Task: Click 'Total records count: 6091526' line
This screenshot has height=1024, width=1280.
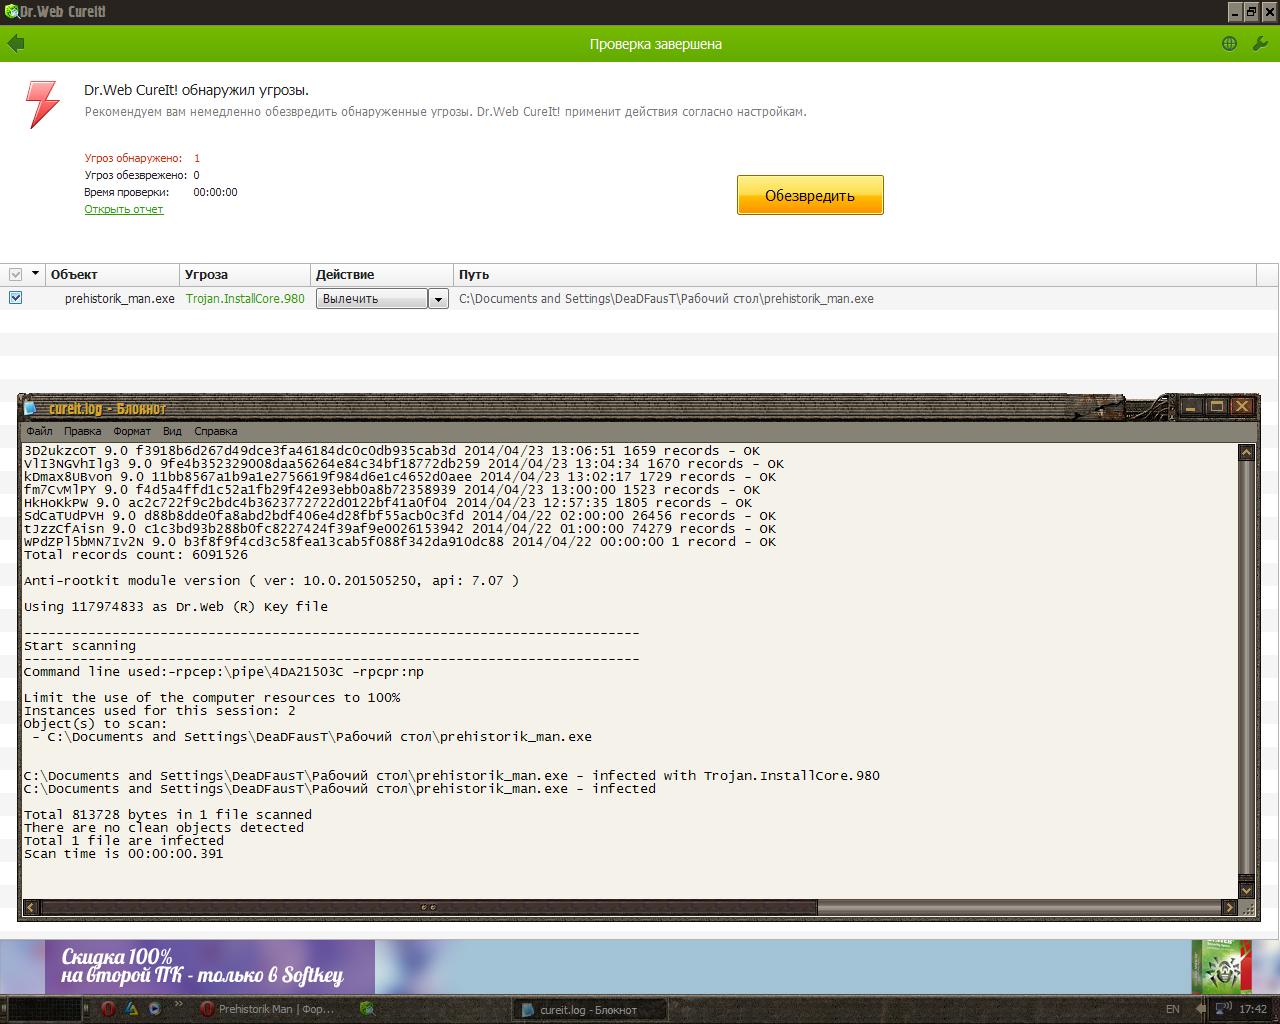Action: click(136, 554)
